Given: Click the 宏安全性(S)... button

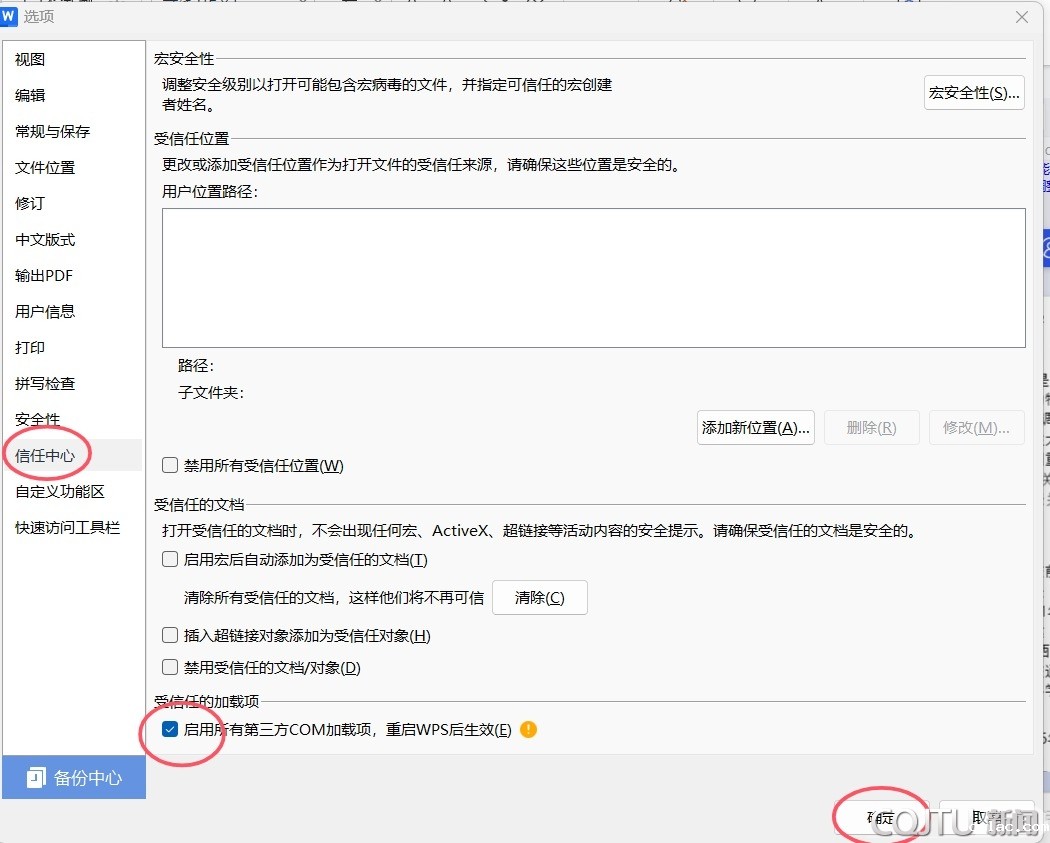Looking at the screenshot, I should (974, 93).
